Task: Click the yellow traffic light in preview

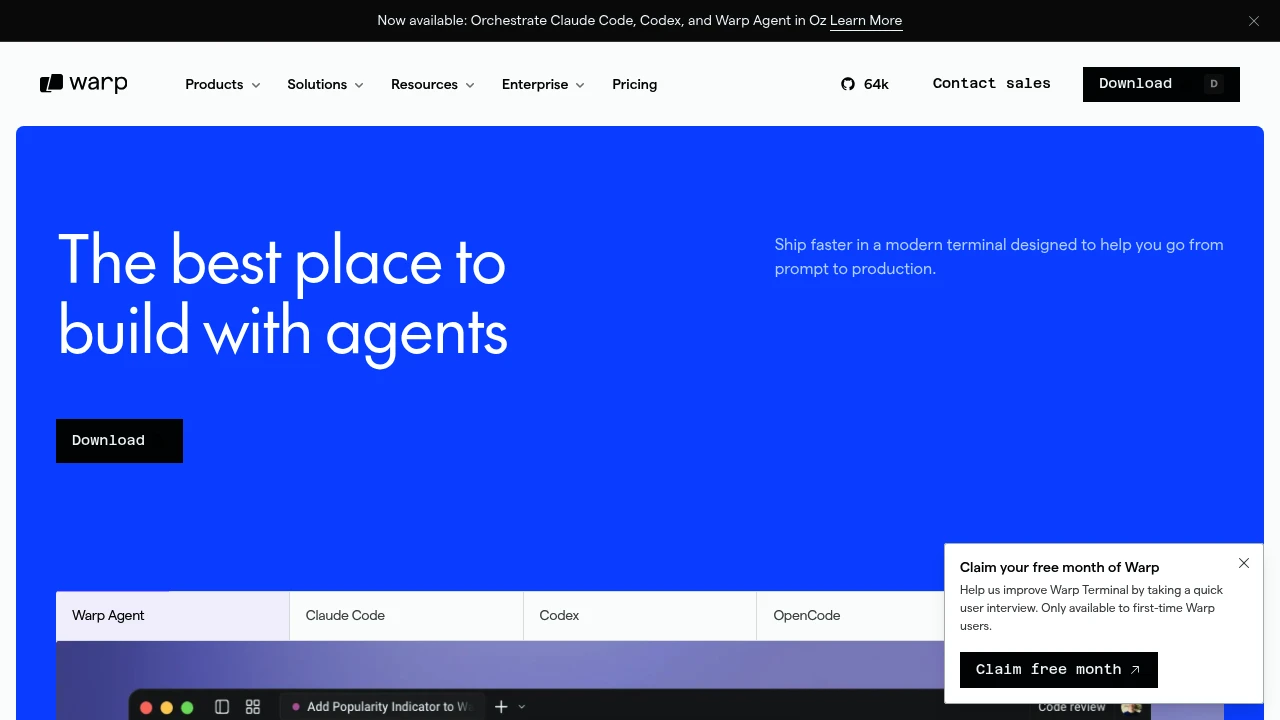Action: (x=166, y=708)
